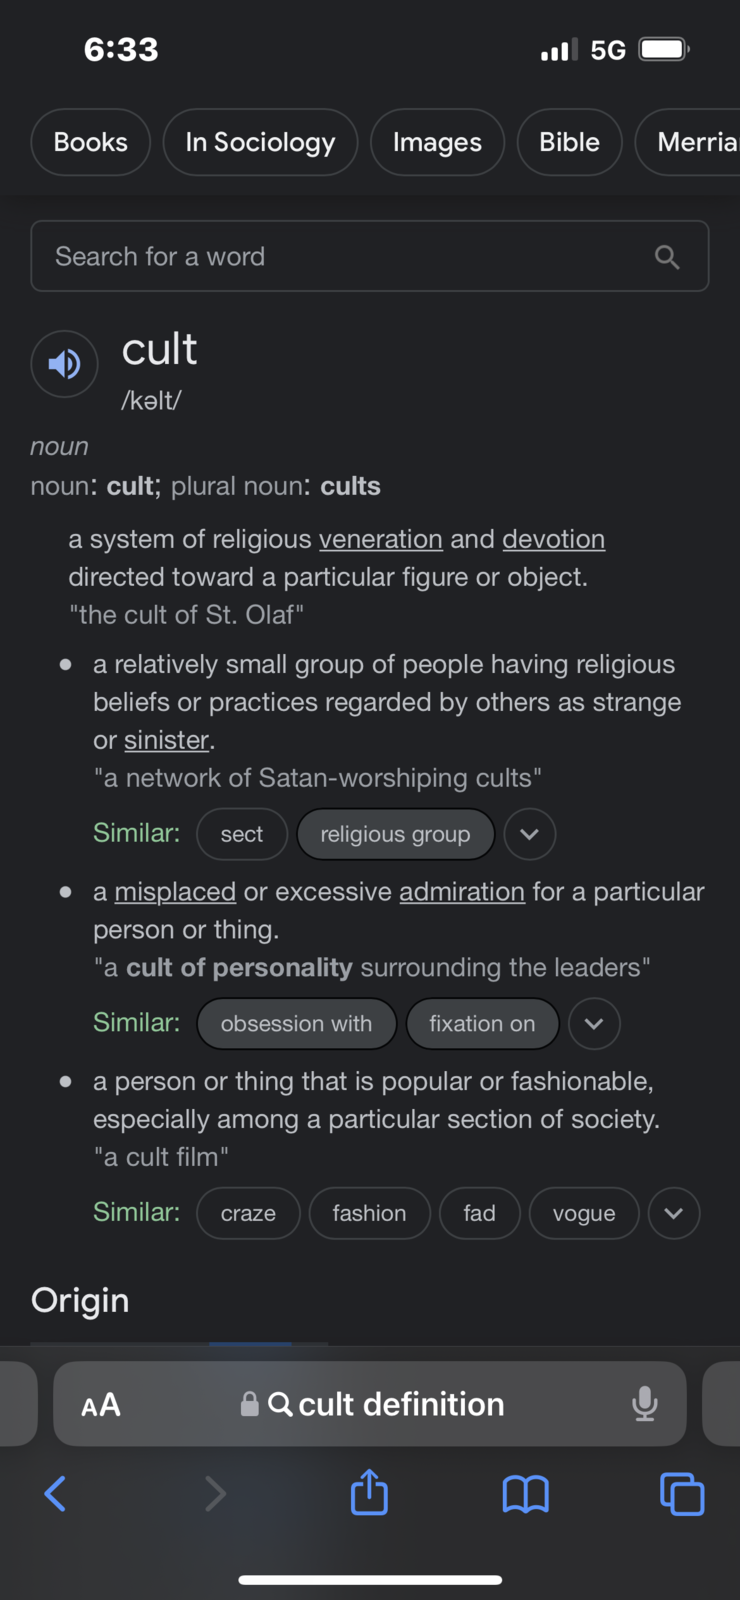Tap the dictionary search magnifier icon

[667, 257]
